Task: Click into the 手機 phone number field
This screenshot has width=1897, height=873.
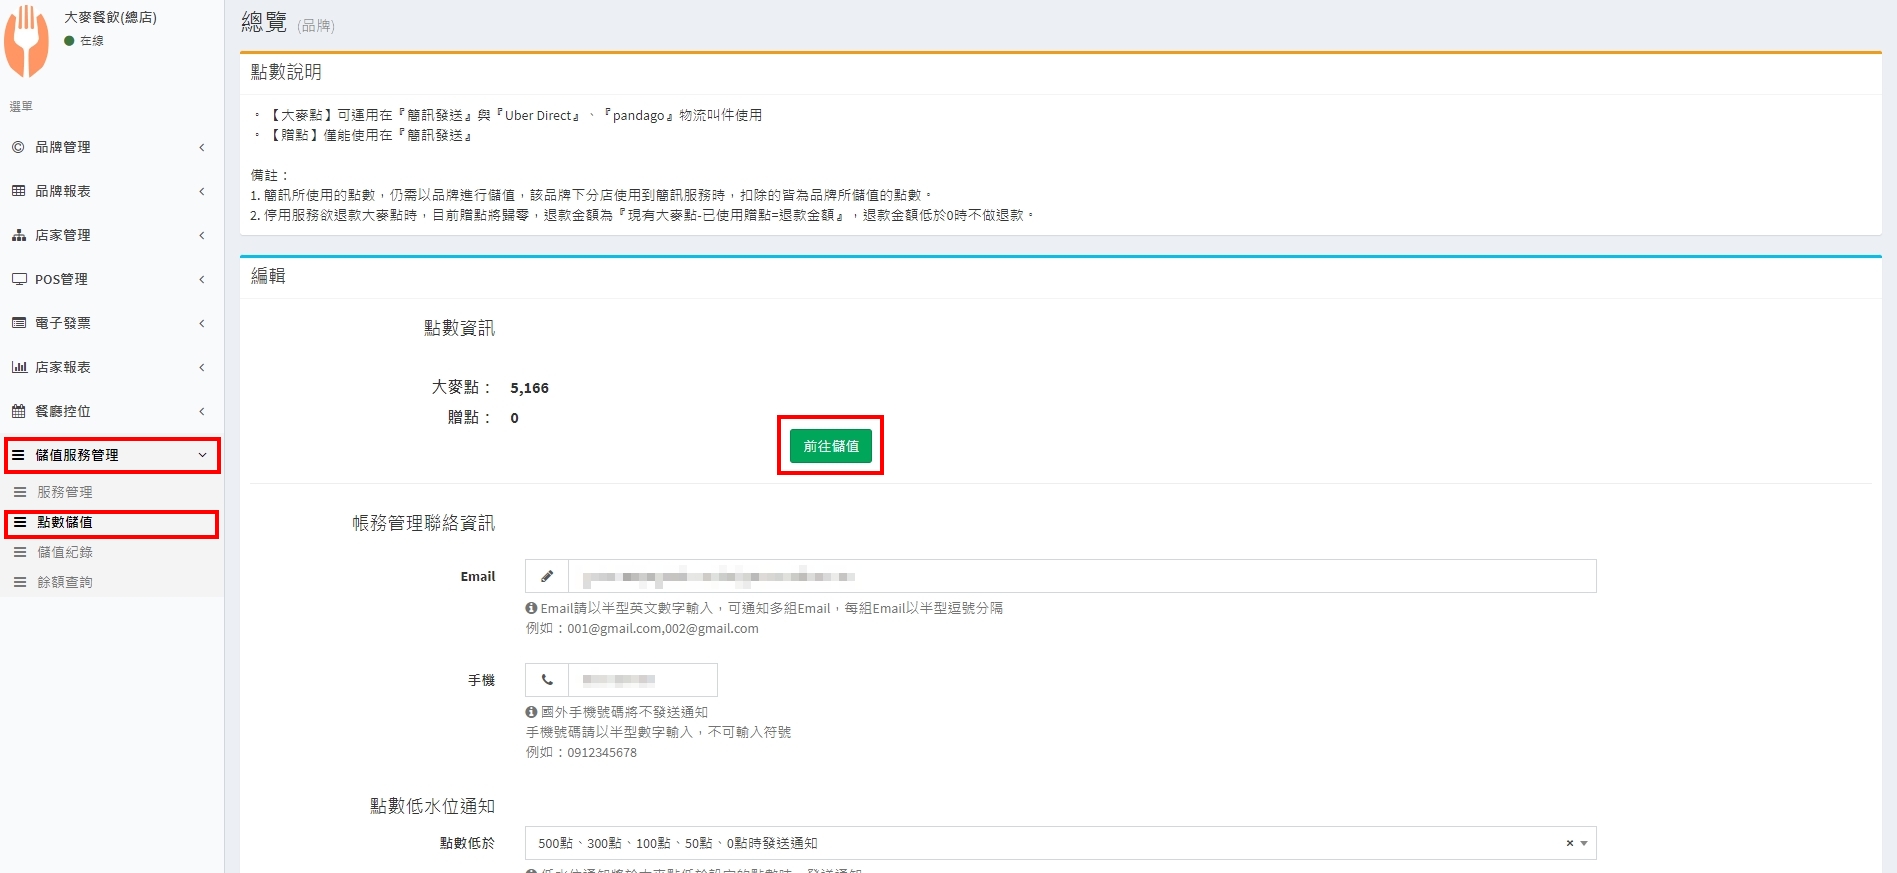Action: coord(642,680)
